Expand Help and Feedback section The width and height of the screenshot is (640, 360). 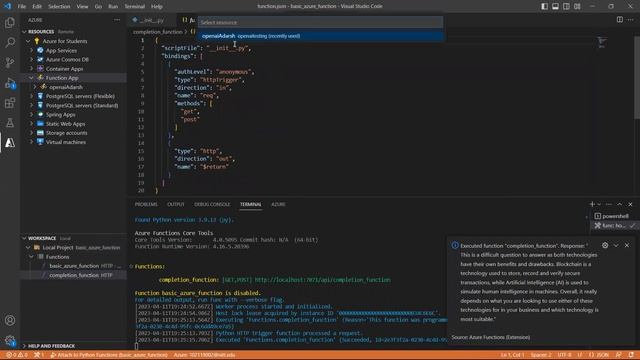tap(24, 346)
